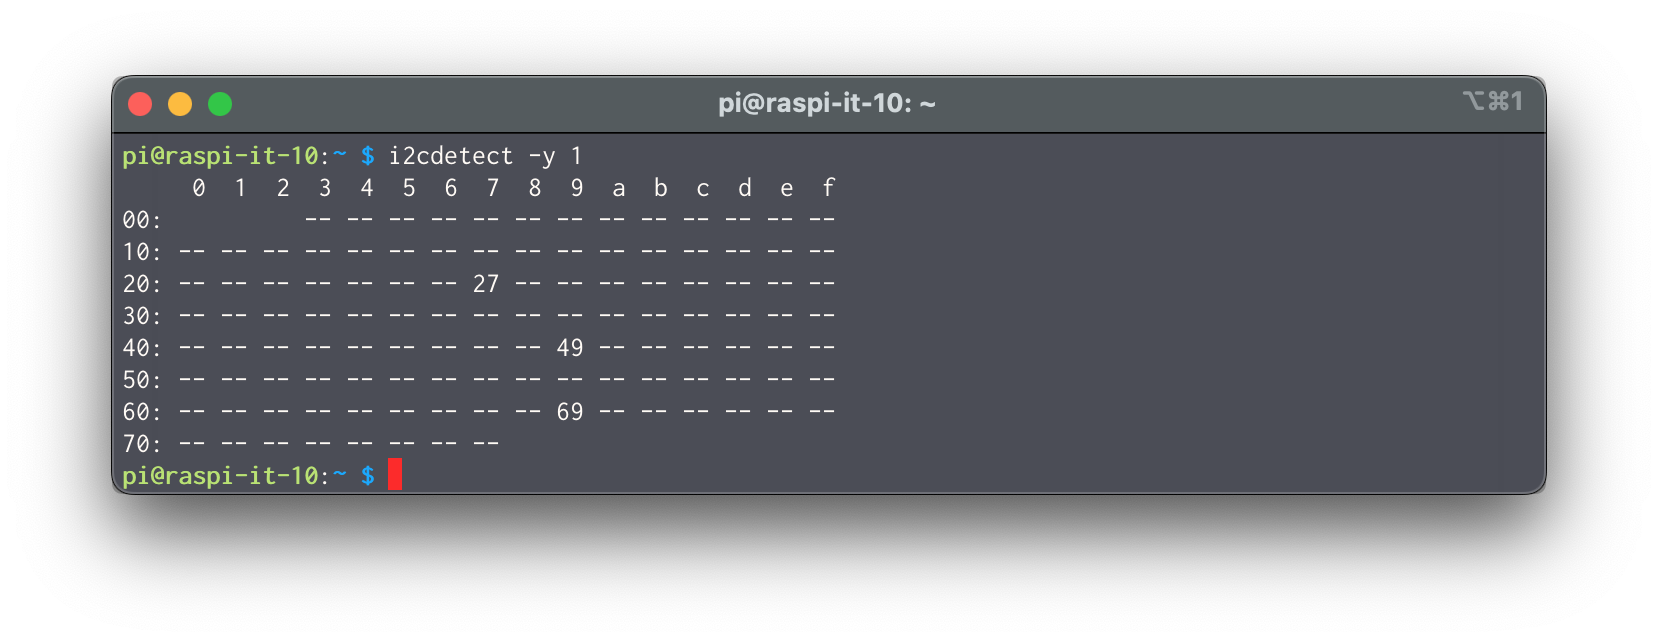This screenshot has height=642, width=1658.
Task: Click the row label 30:
Action: (x=141, y=316)
